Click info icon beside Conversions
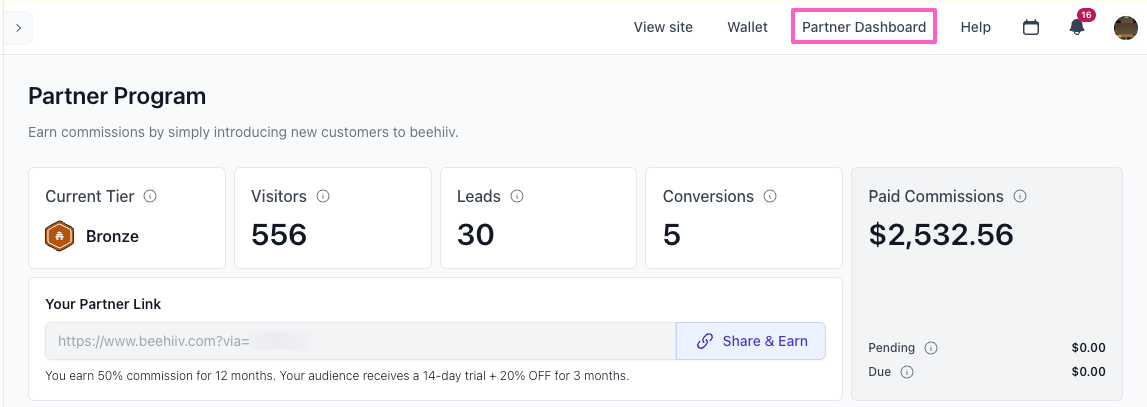This screenshot has width=1147, height=407. click(x=771, y=197)
